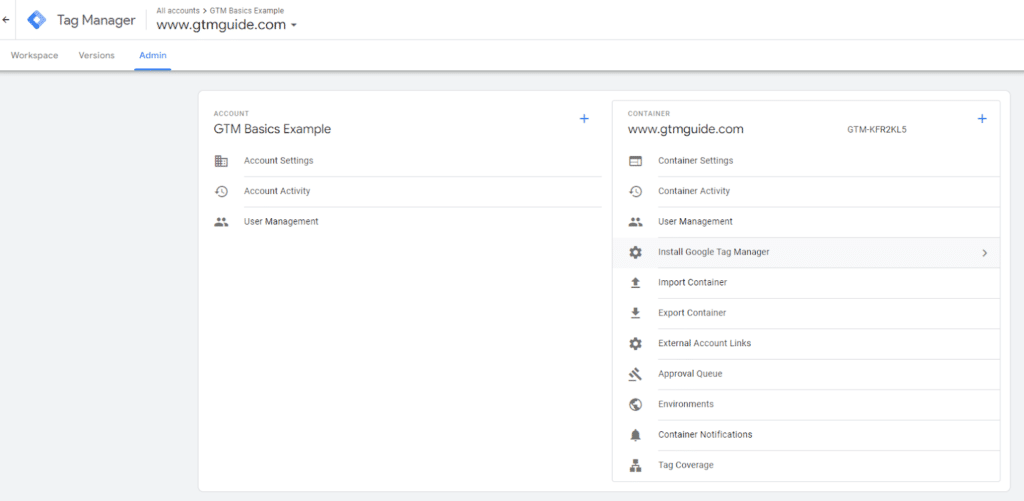
Task: Click the Account Activity history icon
Action: click(x=221, y=191)
